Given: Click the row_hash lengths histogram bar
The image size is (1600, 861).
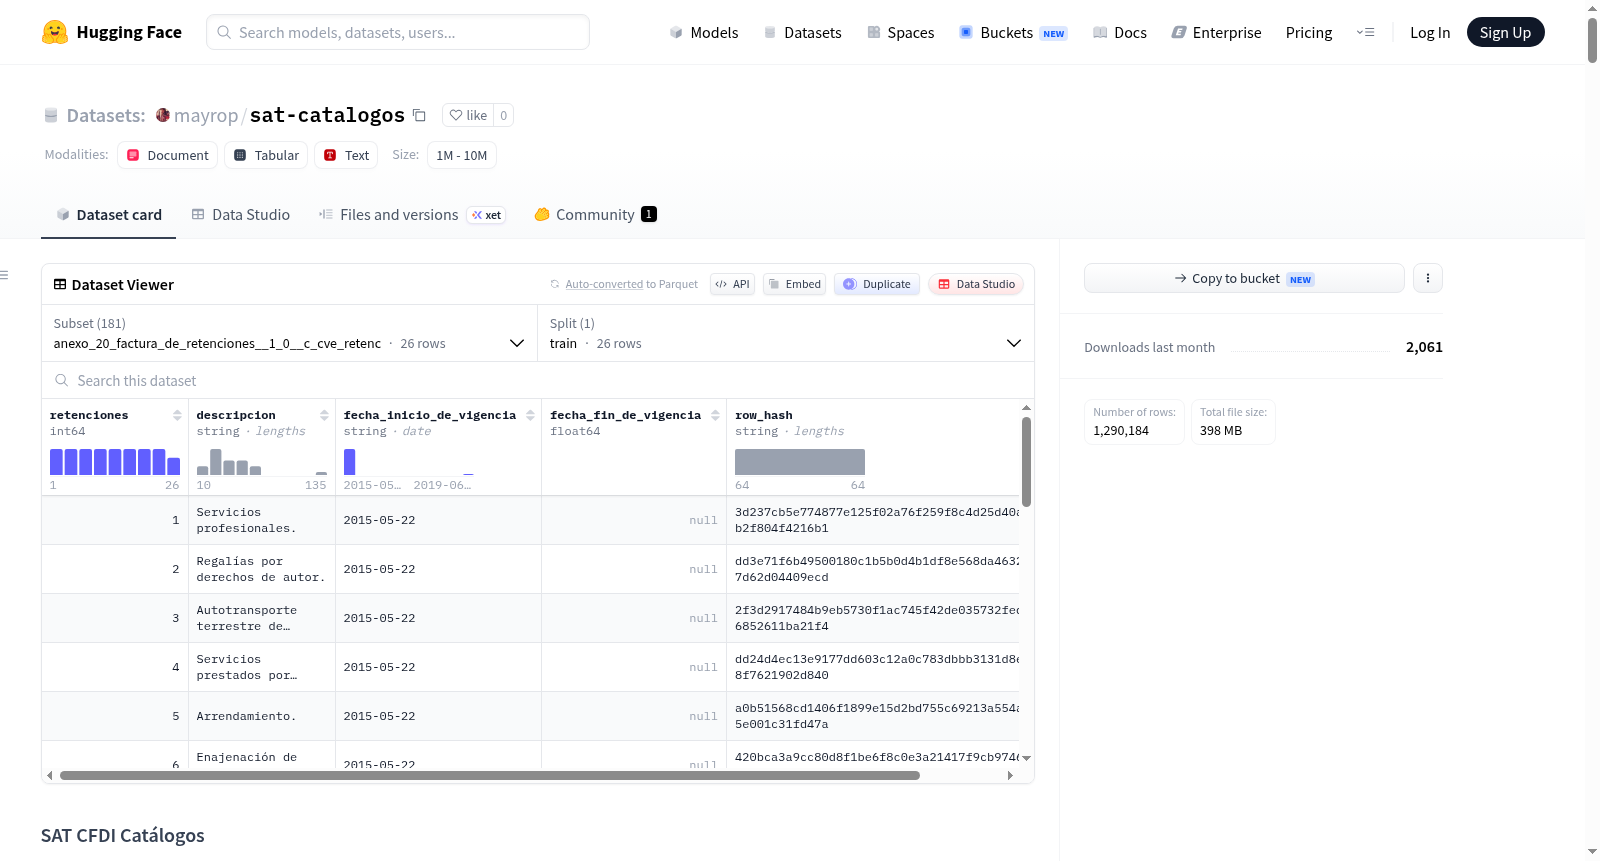Looking at the screenshot, I should pyautogui.click(x=800, y=462).
